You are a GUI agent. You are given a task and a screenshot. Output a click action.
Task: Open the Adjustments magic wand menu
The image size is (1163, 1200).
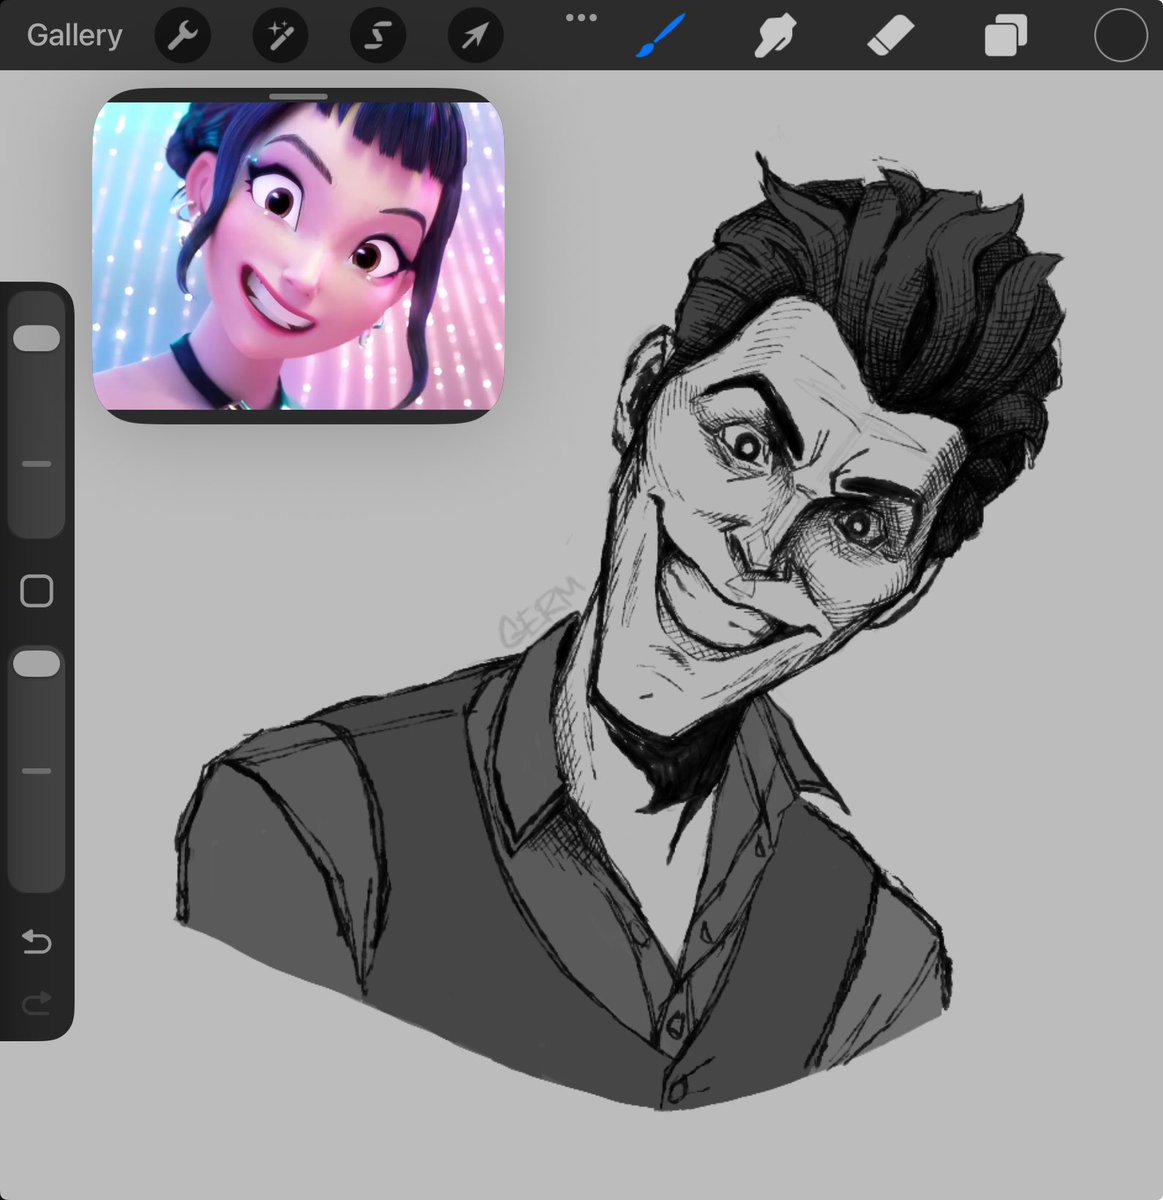pos(280,37)
